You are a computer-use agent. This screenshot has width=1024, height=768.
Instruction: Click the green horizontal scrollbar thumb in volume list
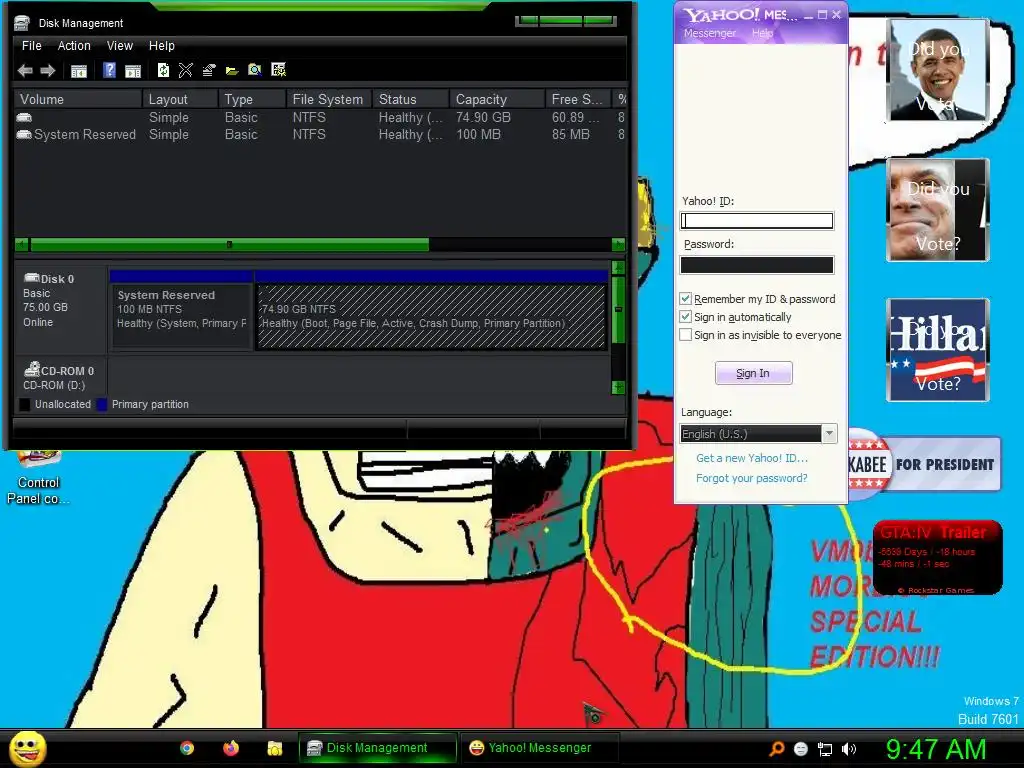229,245
